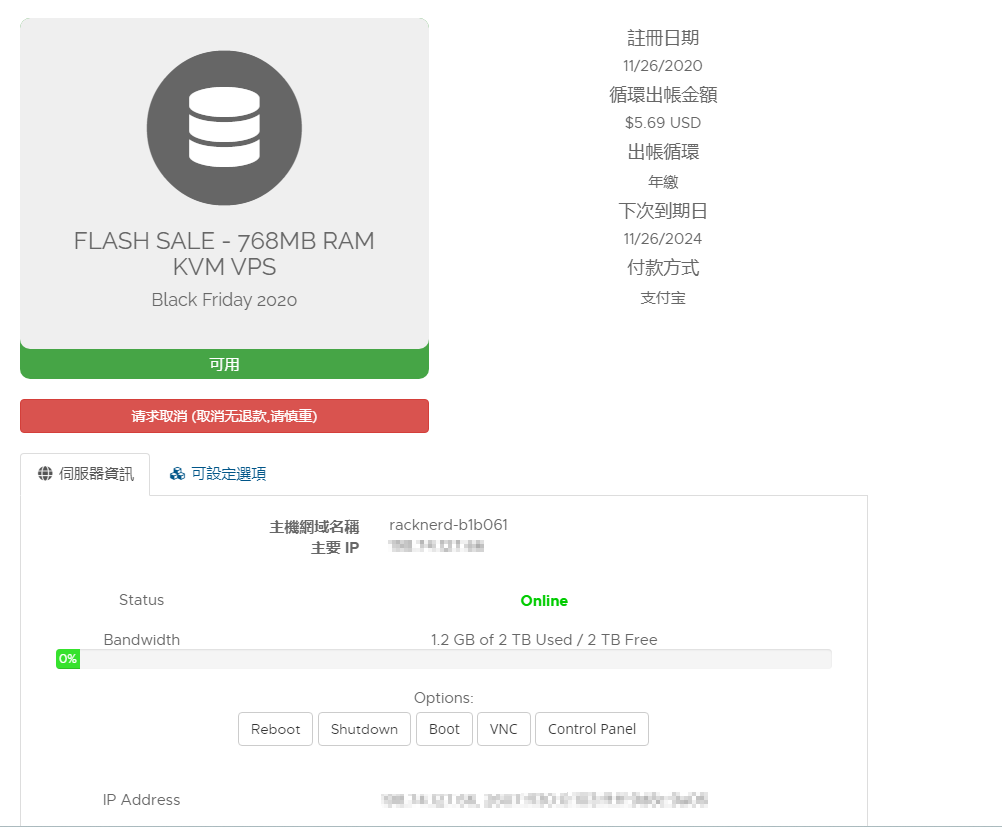
Task: Click the 0% bandwidth indicator label
Action: pos(68,659)
